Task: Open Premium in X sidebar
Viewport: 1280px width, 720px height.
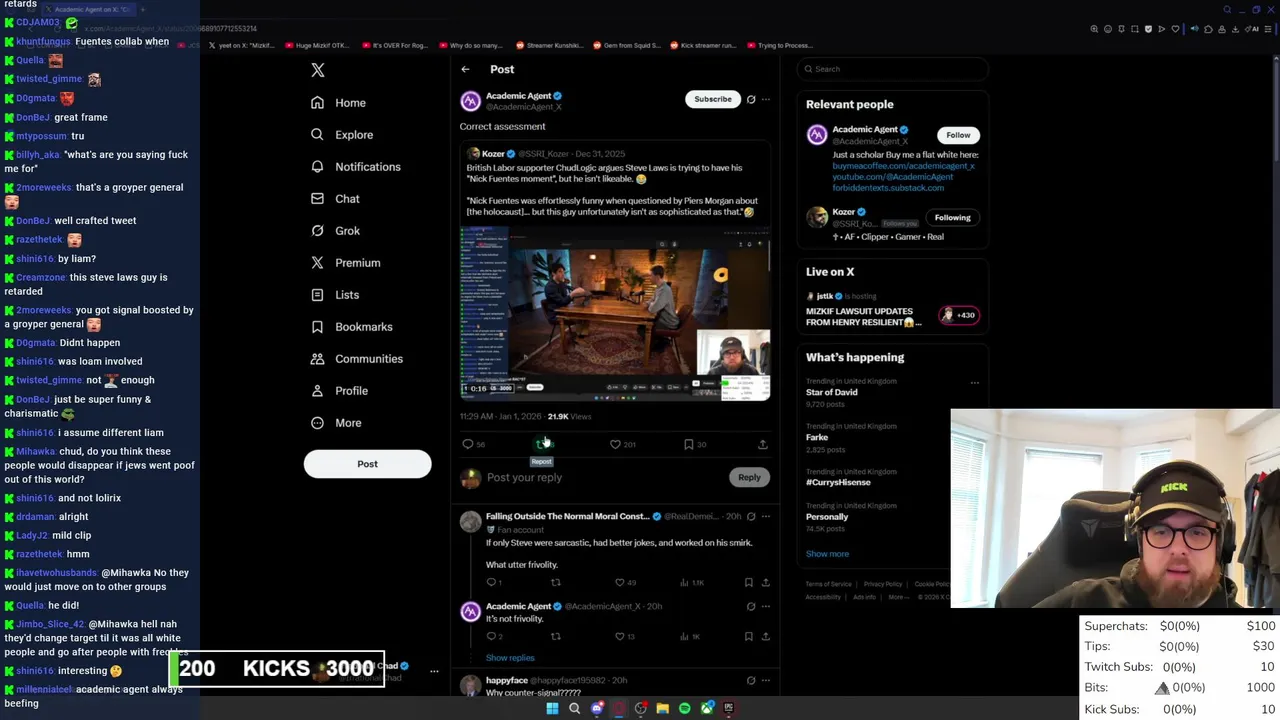Action: (x=345, y=263)
